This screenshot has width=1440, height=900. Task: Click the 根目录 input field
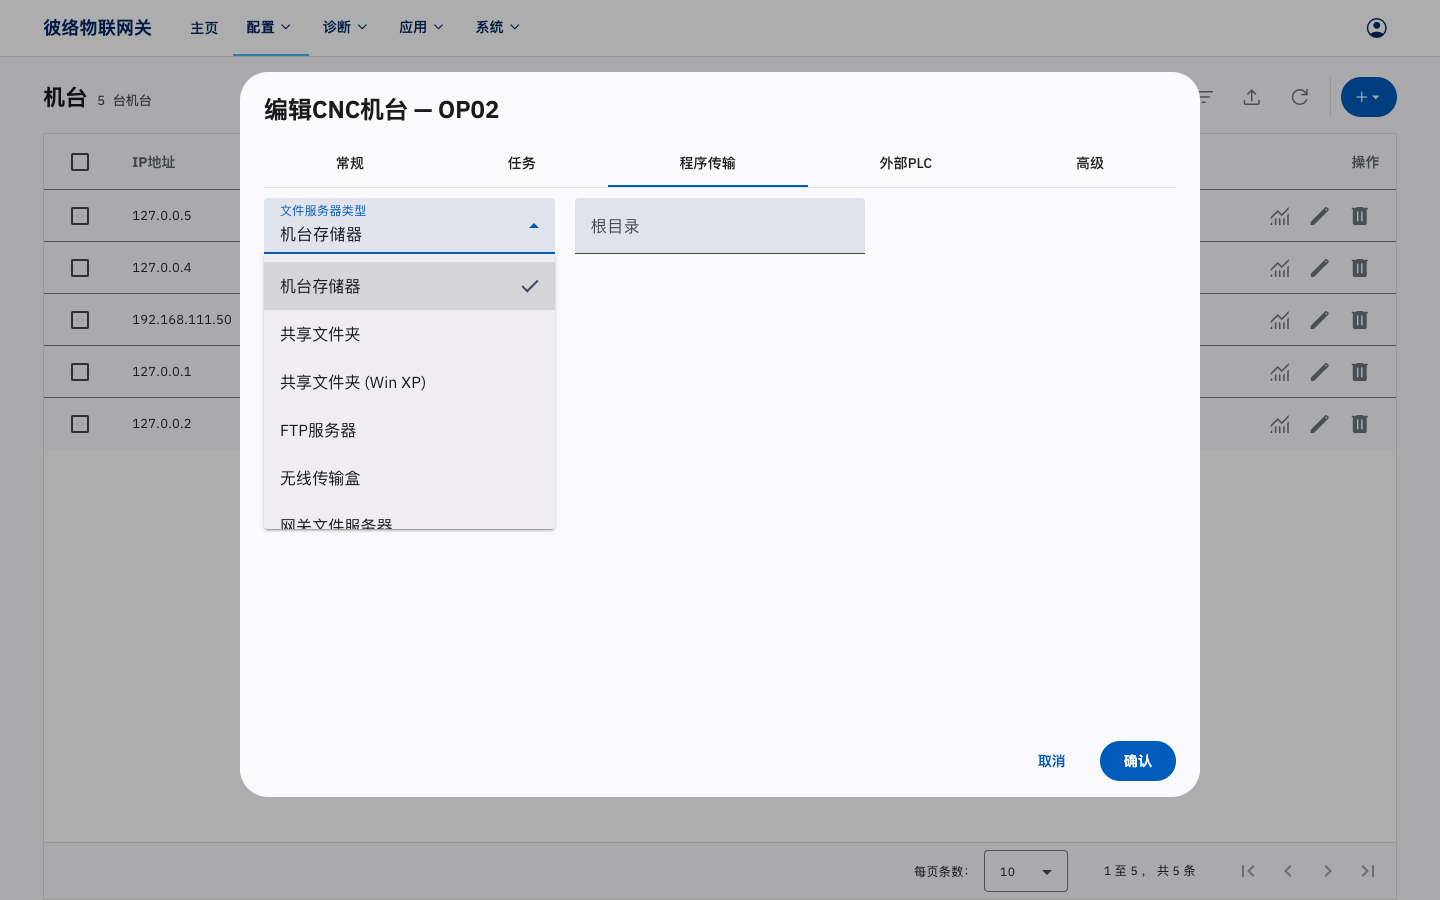[x=720, y=226]
